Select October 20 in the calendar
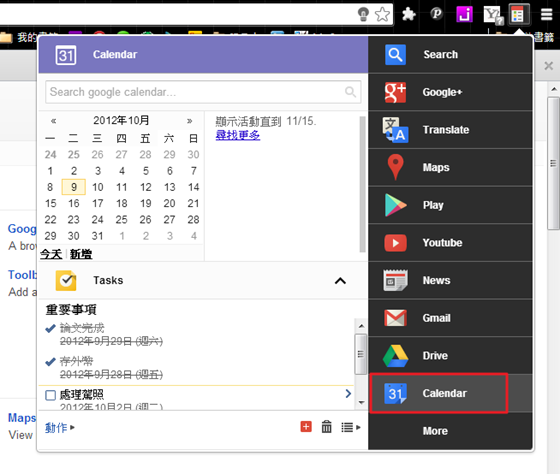The image size is (560, 474). (x=169, y=203)
